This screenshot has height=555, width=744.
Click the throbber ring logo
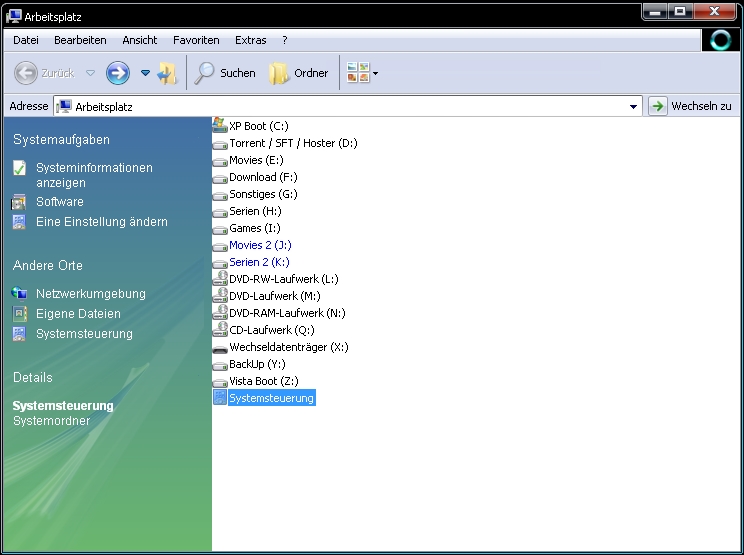[720, 40]
